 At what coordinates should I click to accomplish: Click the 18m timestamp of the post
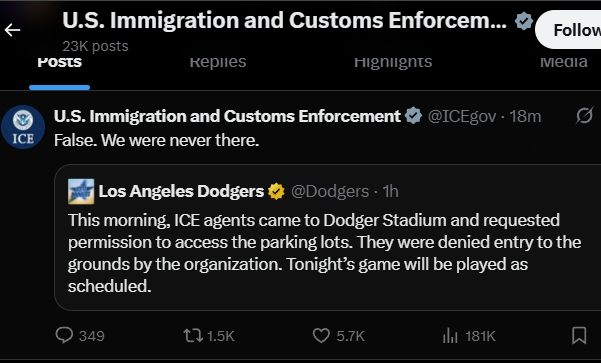pyautogui.click(x=525, y=116)
